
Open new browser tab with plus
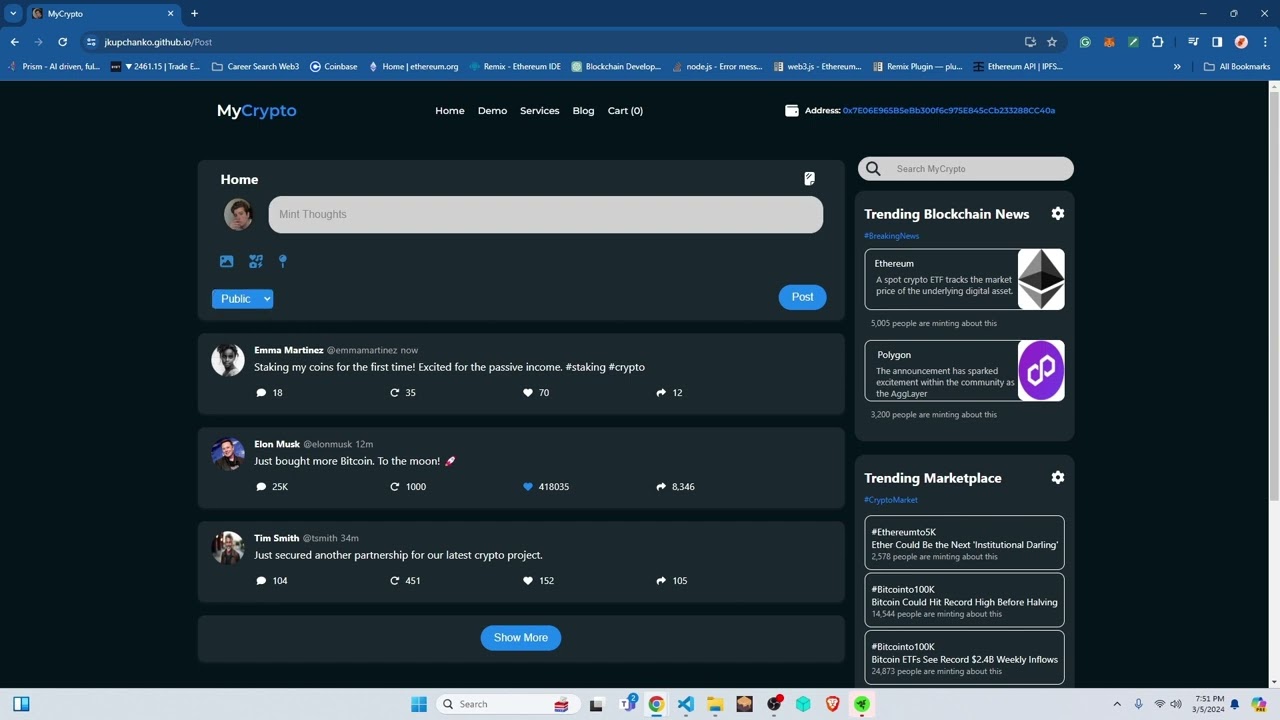194,14
